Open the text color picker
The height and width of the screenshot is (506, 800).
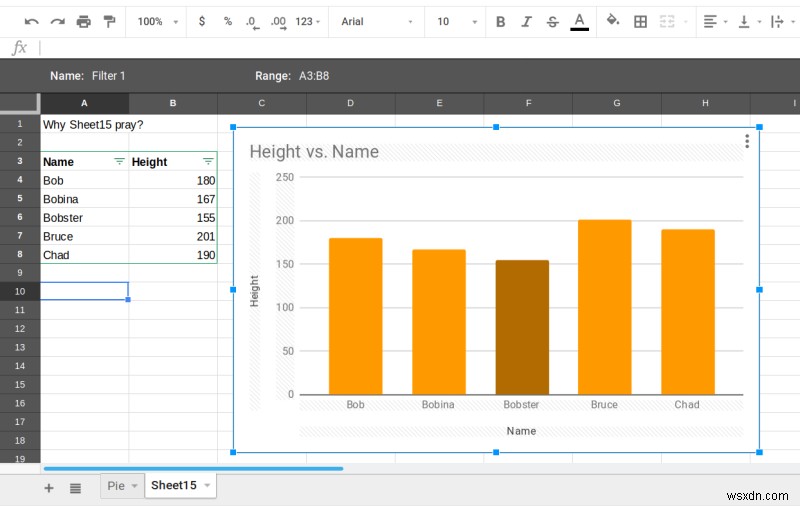point(579,21)
